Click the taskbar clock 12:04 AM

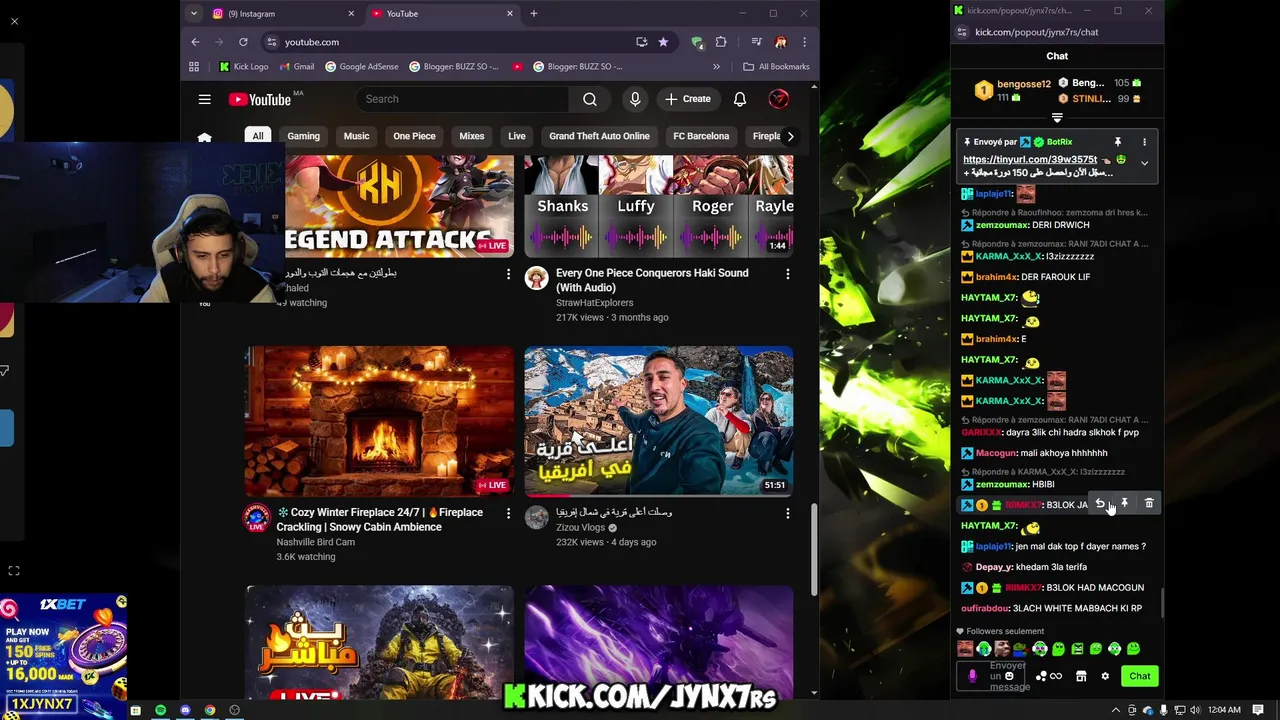coord(1226,710)
